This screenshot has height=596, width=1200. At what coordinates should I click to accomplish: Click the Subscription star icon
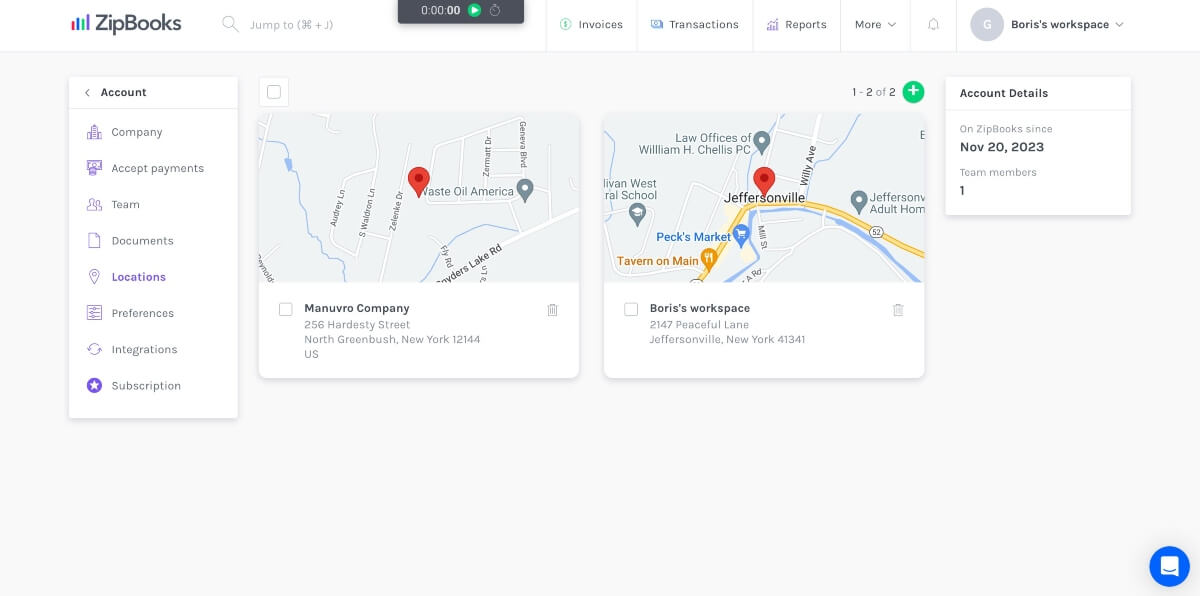tap(94, 385)
